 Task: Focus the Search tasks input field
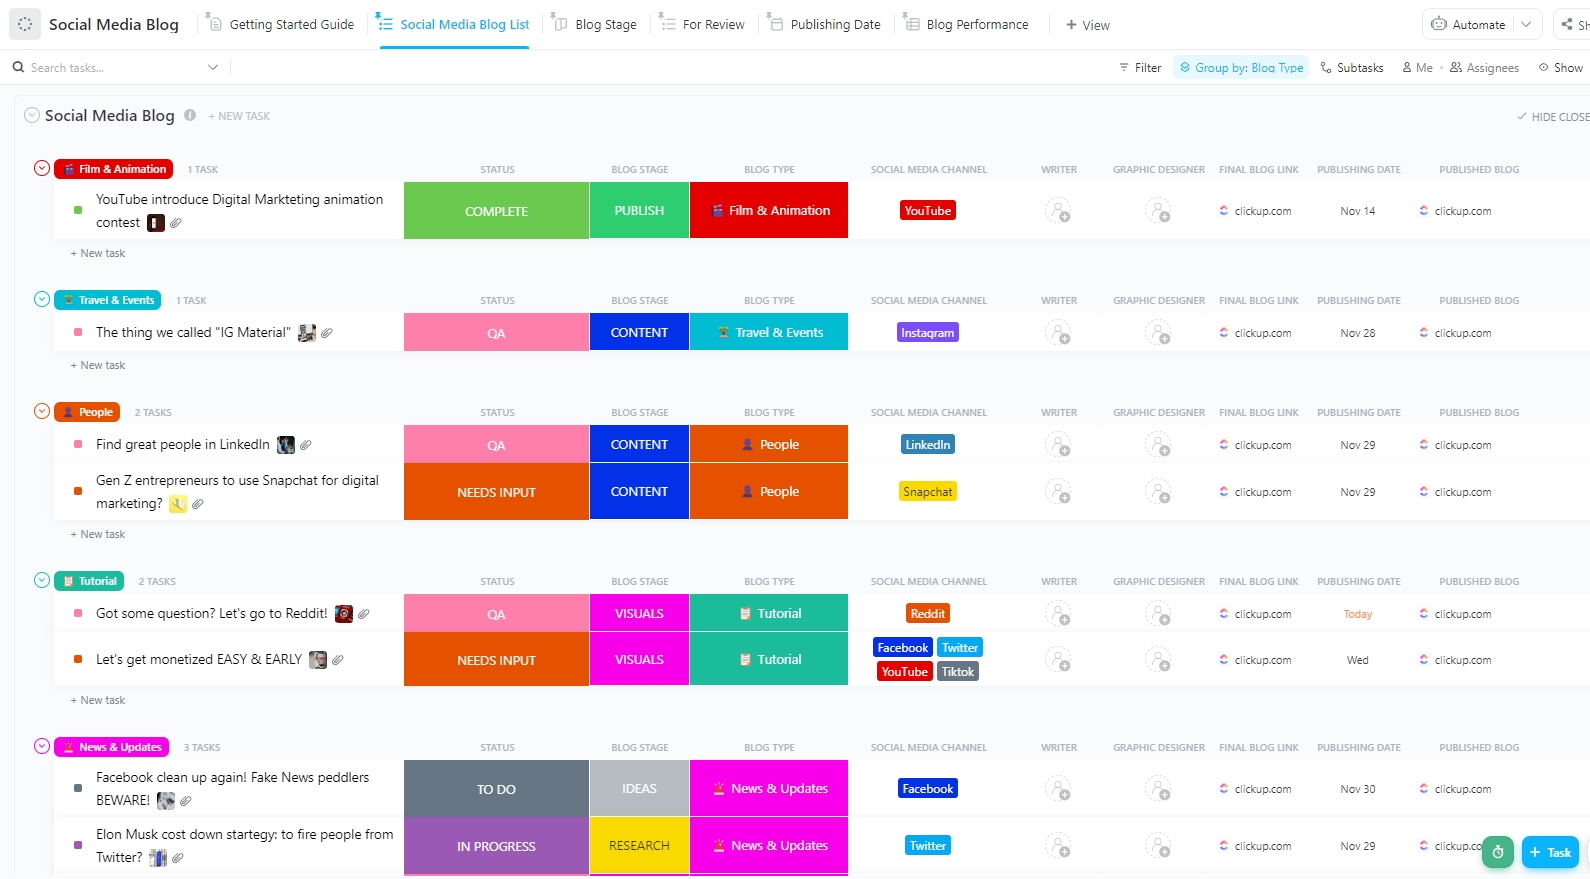[115, 67]
